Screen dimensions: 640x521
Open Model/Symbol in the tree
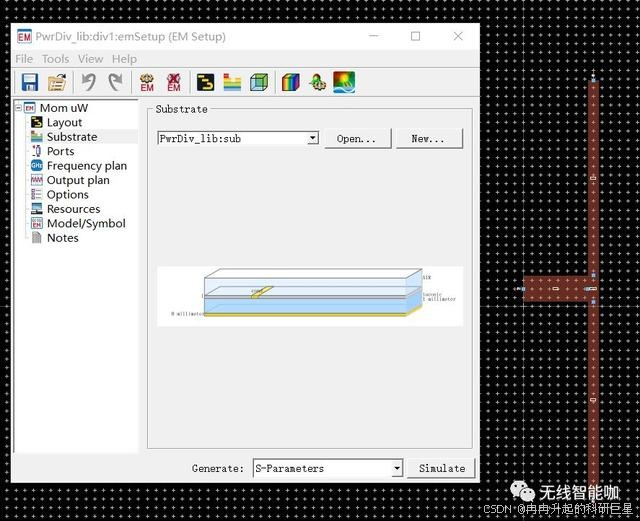click(86, 224)
